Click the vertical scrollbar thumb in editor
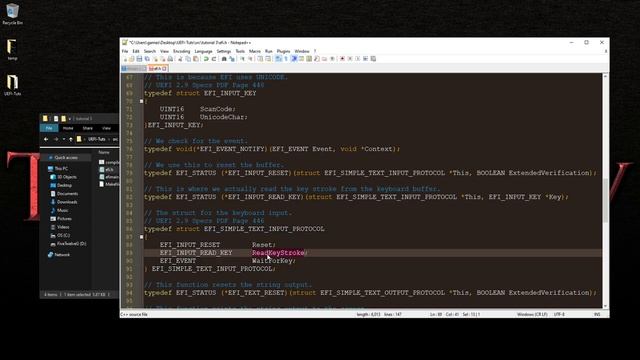The image size is (640, 360). click(605, 201)
